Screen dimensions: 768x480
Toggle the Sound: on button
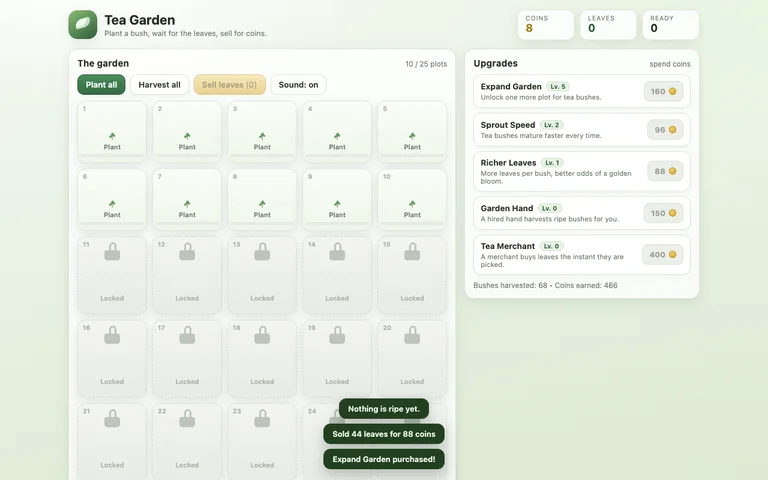[x=298, y=85]
